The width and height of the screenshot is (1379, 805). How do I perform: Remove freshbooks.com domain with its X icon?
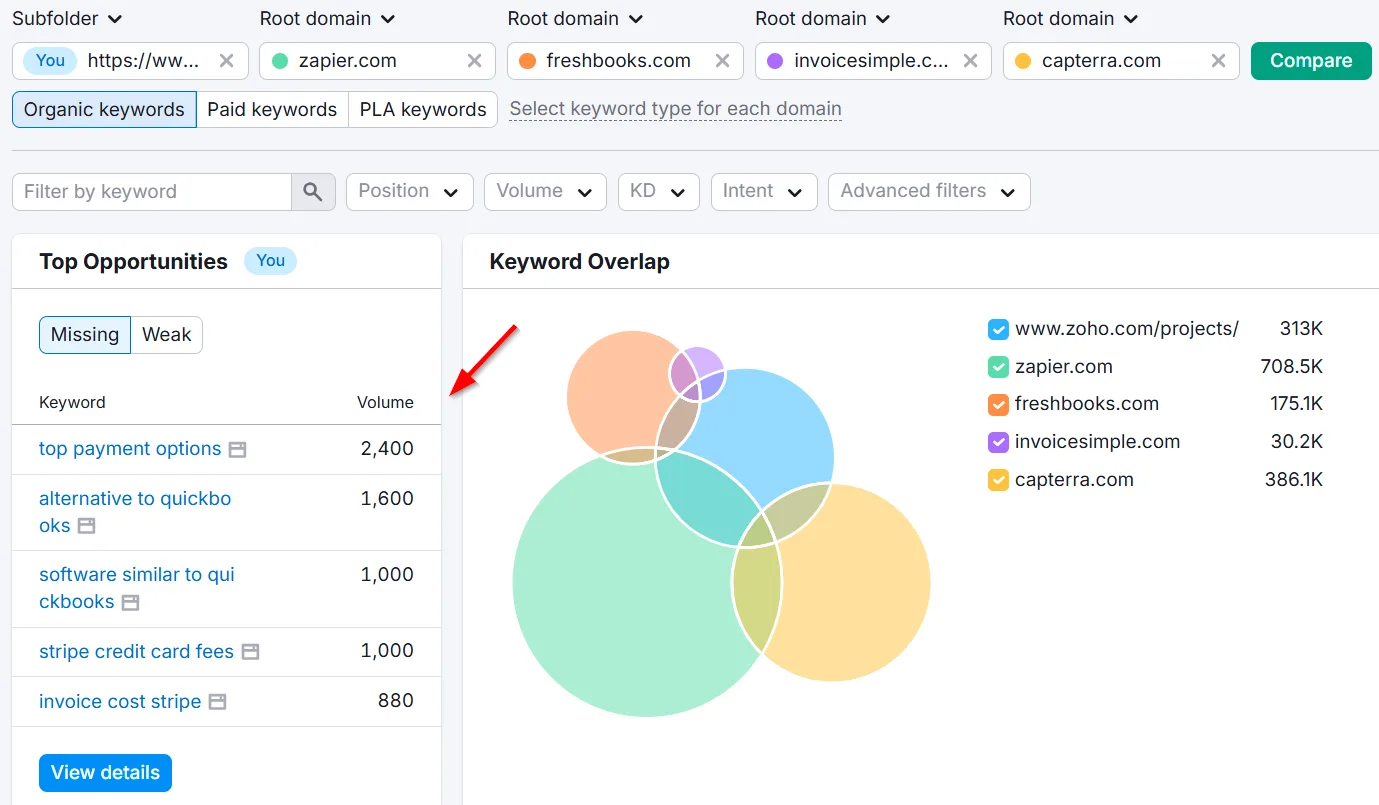coord(722,61)
